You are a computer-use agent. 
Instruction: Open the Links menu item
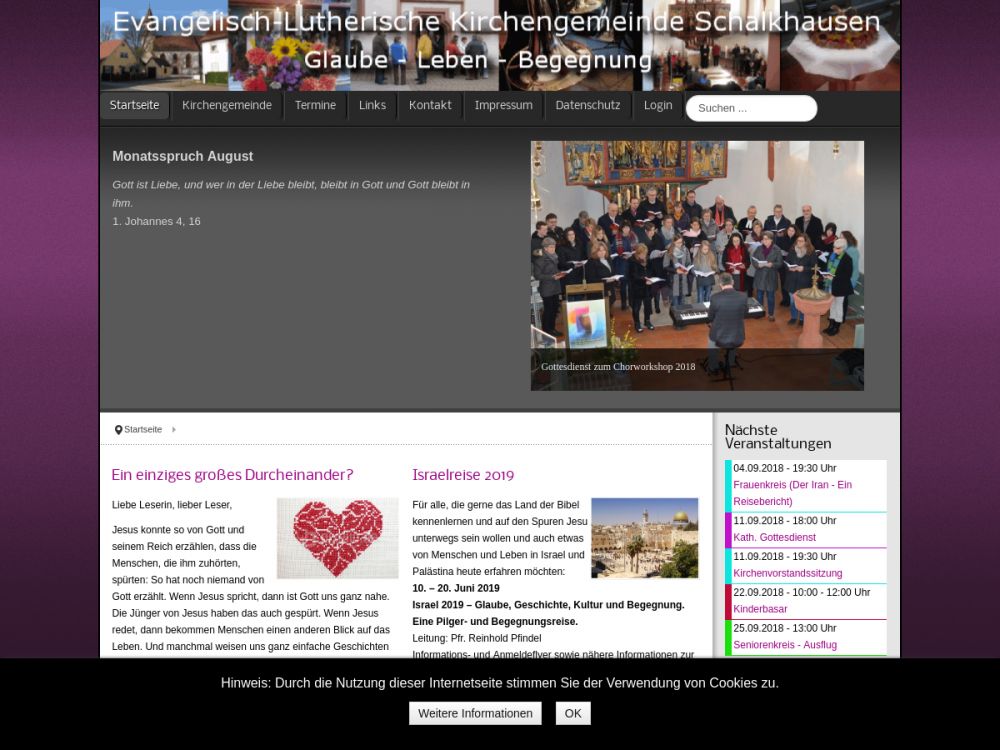[x=372, y=106]
